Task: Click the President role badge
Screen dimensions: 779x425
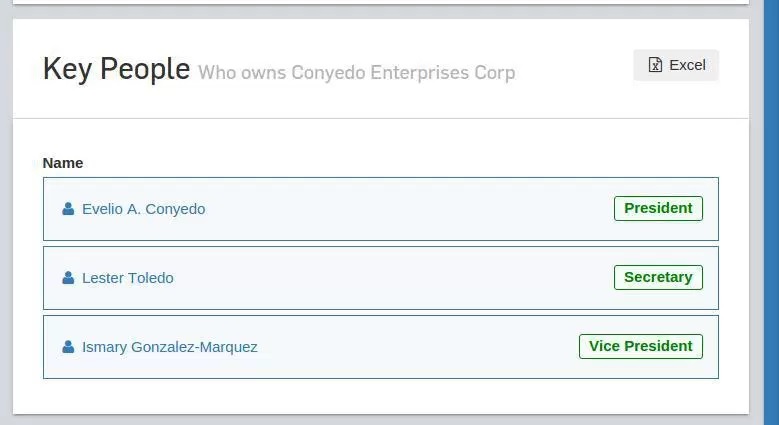Action: [x=658, y=208]
